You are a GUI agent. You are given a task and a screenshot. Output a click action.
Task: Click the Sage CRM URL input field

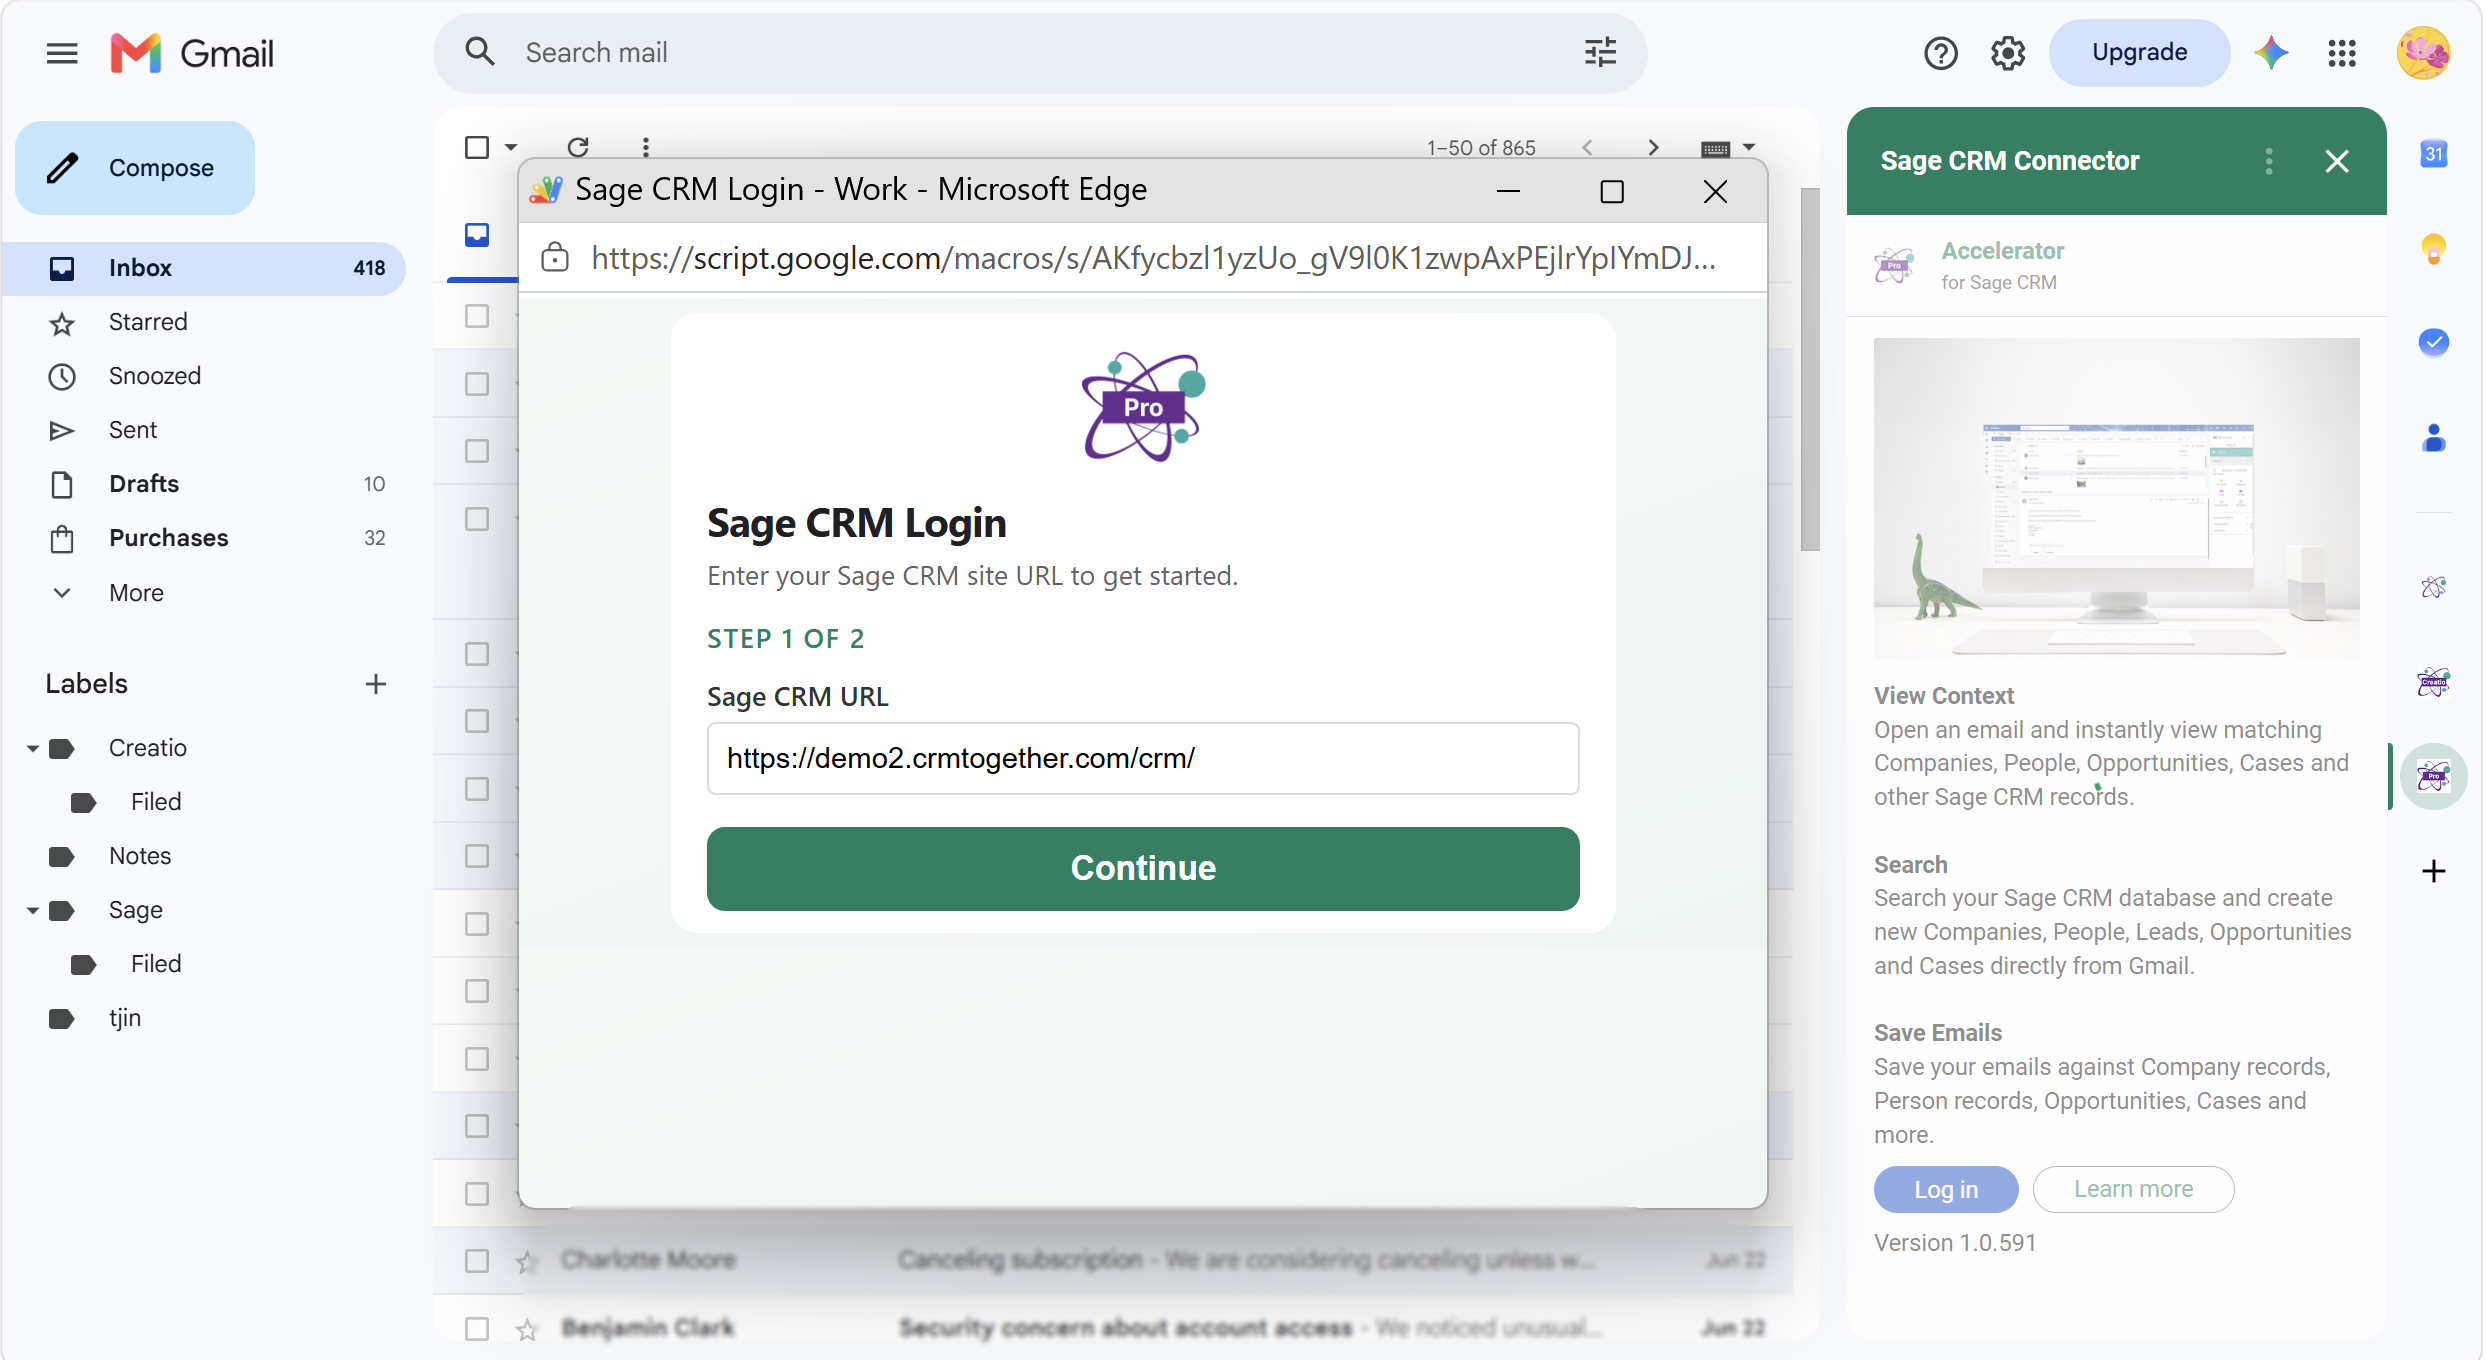click(x=1143, y=758)
